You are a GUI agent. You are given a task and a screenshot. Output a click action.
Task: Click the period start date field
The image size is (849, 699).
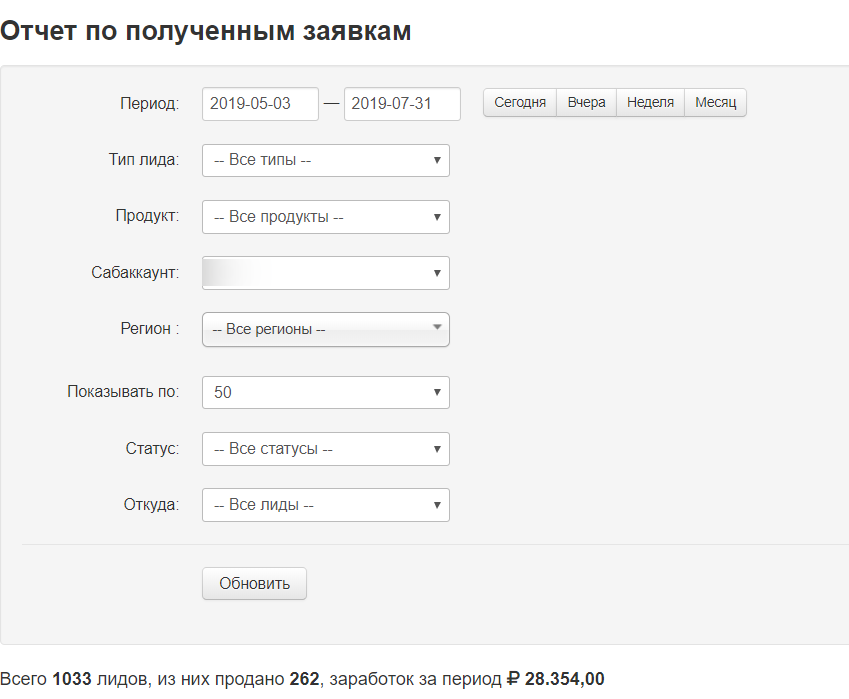260,104
